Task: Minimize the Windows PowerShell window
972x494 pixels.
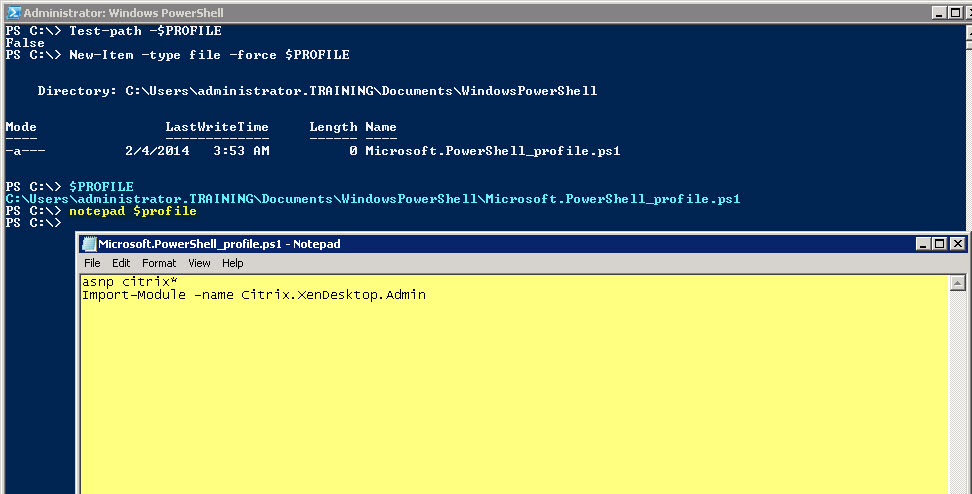Action: (x=939, y=13)
